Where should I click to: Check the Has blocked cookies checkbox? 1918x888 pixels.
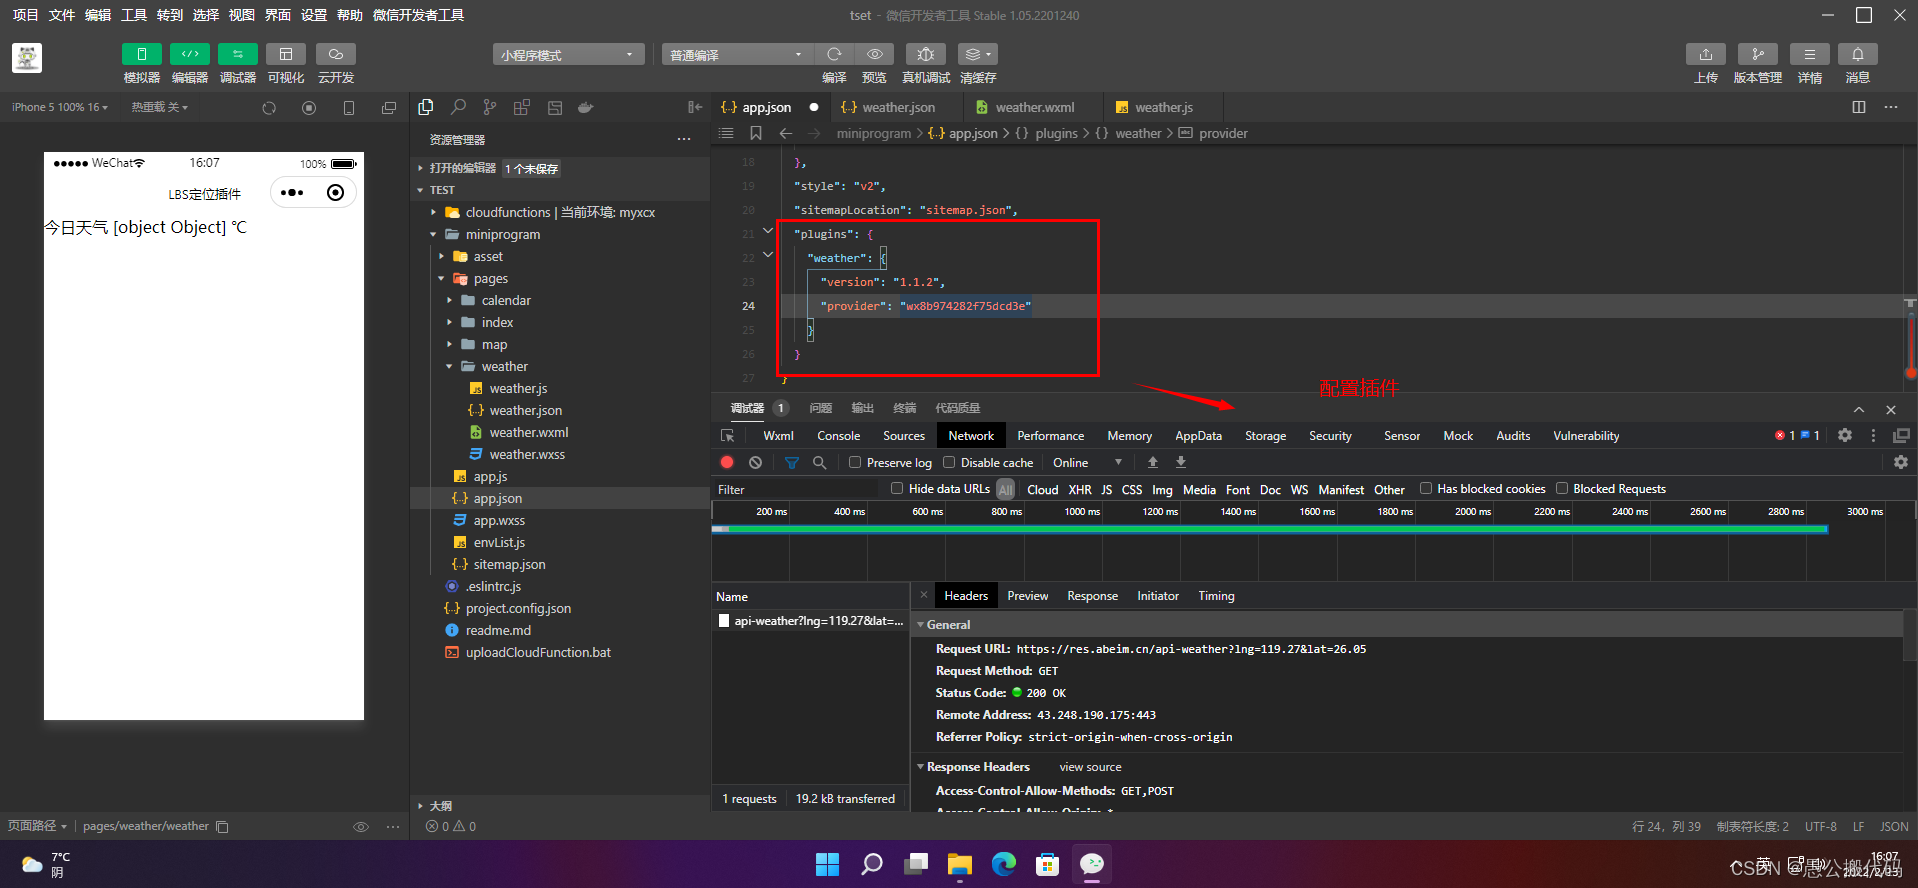1426,488
